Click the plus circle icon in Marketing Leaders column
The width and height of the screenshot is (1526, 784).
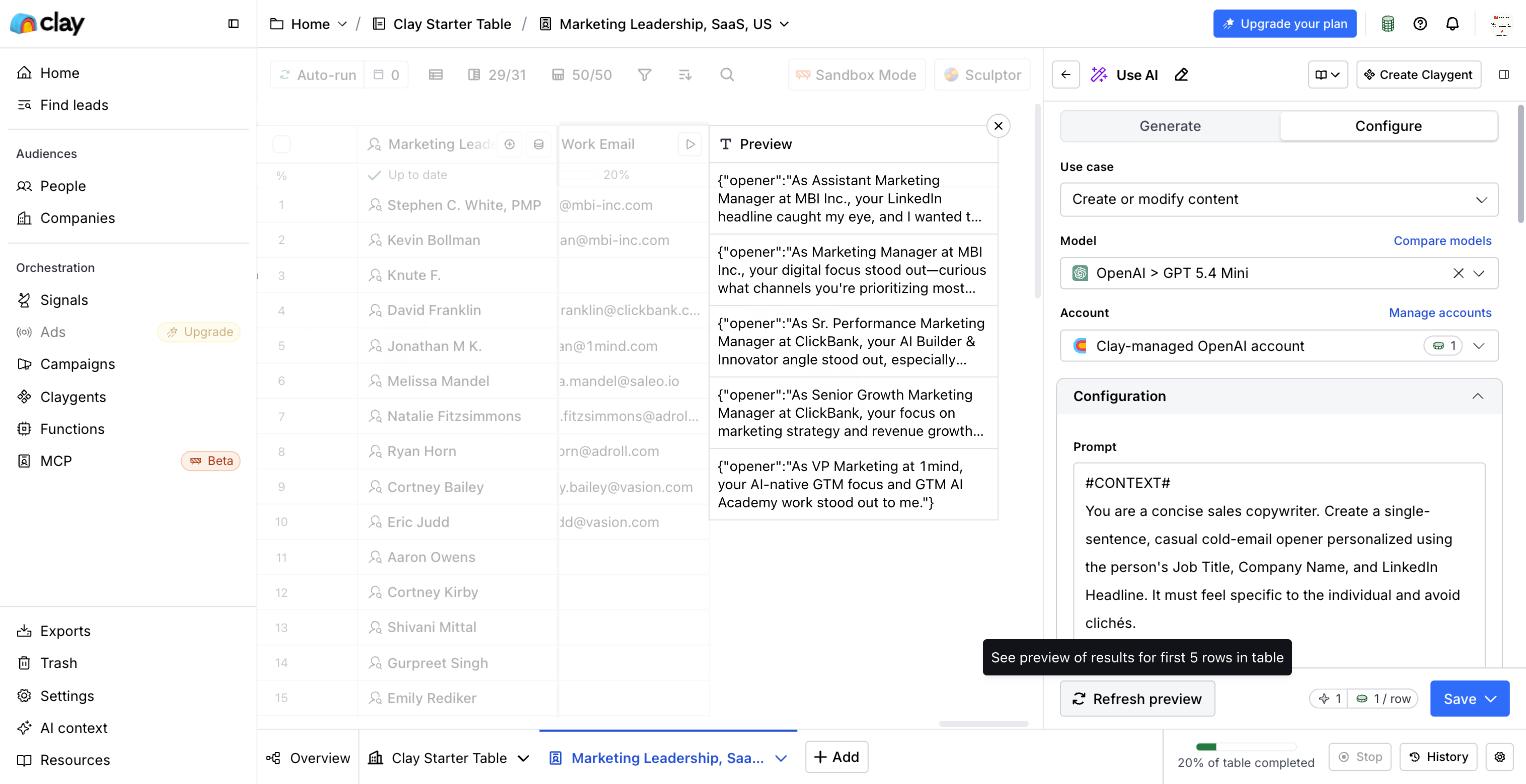[x=509, y=144]
